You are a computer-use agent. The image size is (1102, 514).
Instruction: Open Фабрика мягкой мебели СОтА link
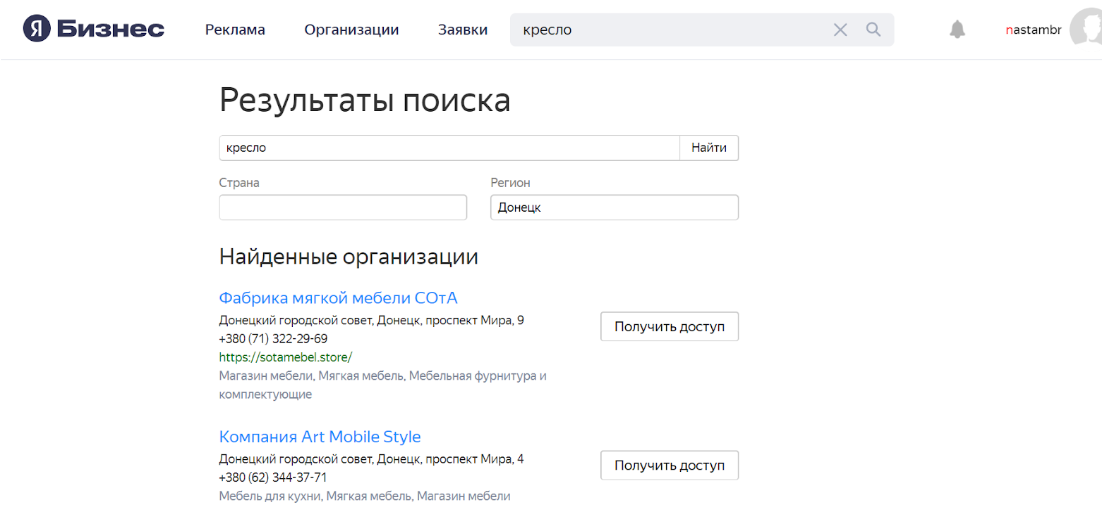[x=338, y=298]
